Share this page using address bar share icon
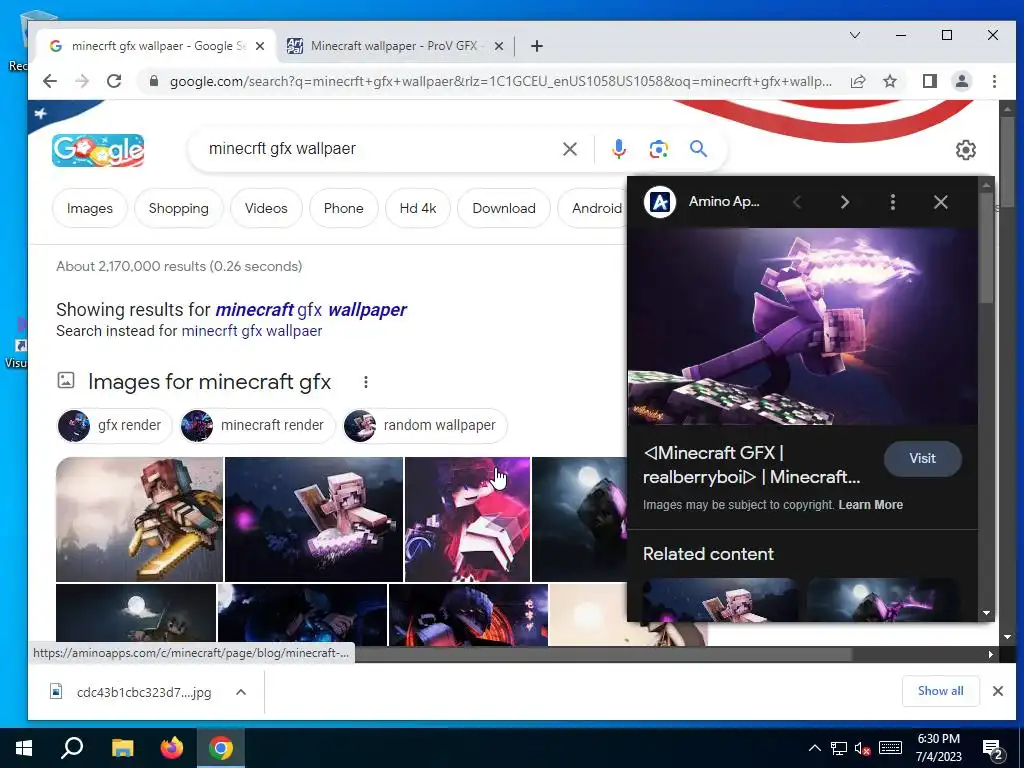Image resolution: width=1024 pixels, height=768 pixels. pyautogui.click(x=857, y=81)
